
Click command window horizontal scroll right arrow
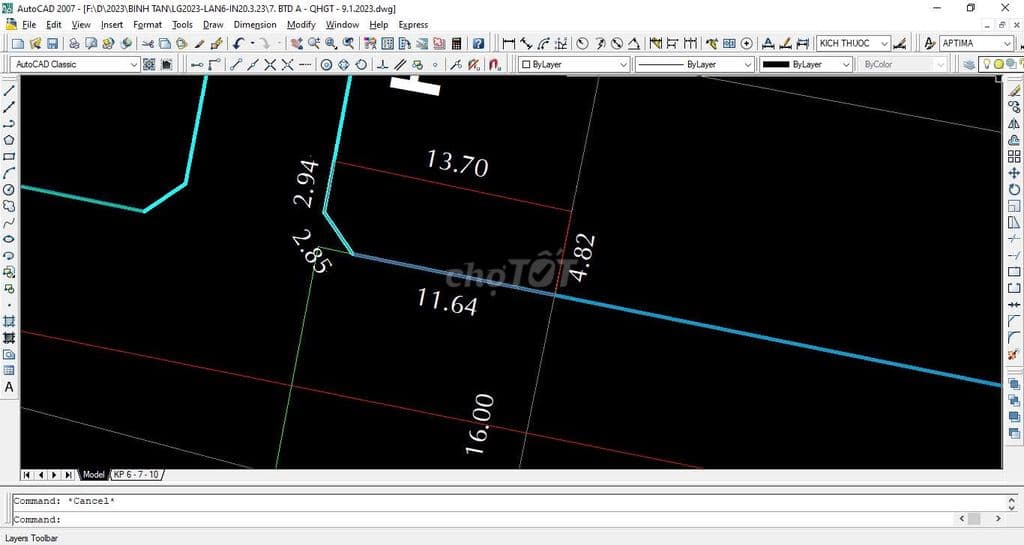pyautogui.click(x=998, y=518)
